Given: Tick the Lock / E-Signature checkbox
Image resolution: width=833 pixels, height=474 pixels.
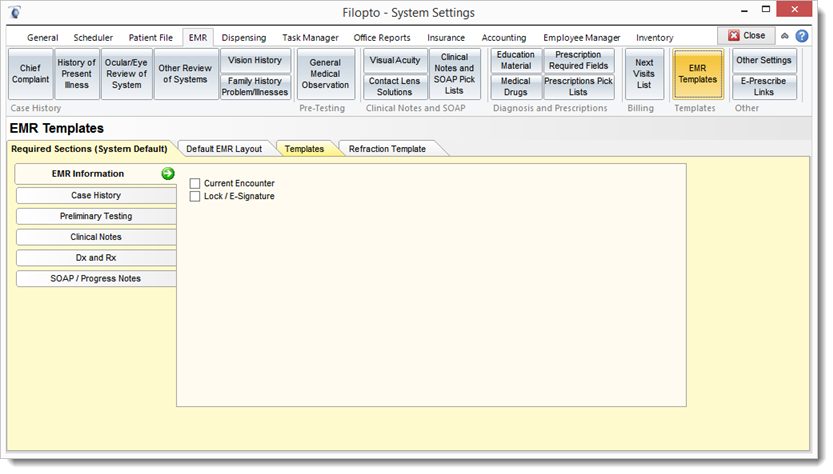Looking at the screenshot, I should click(x=195, y=196).
